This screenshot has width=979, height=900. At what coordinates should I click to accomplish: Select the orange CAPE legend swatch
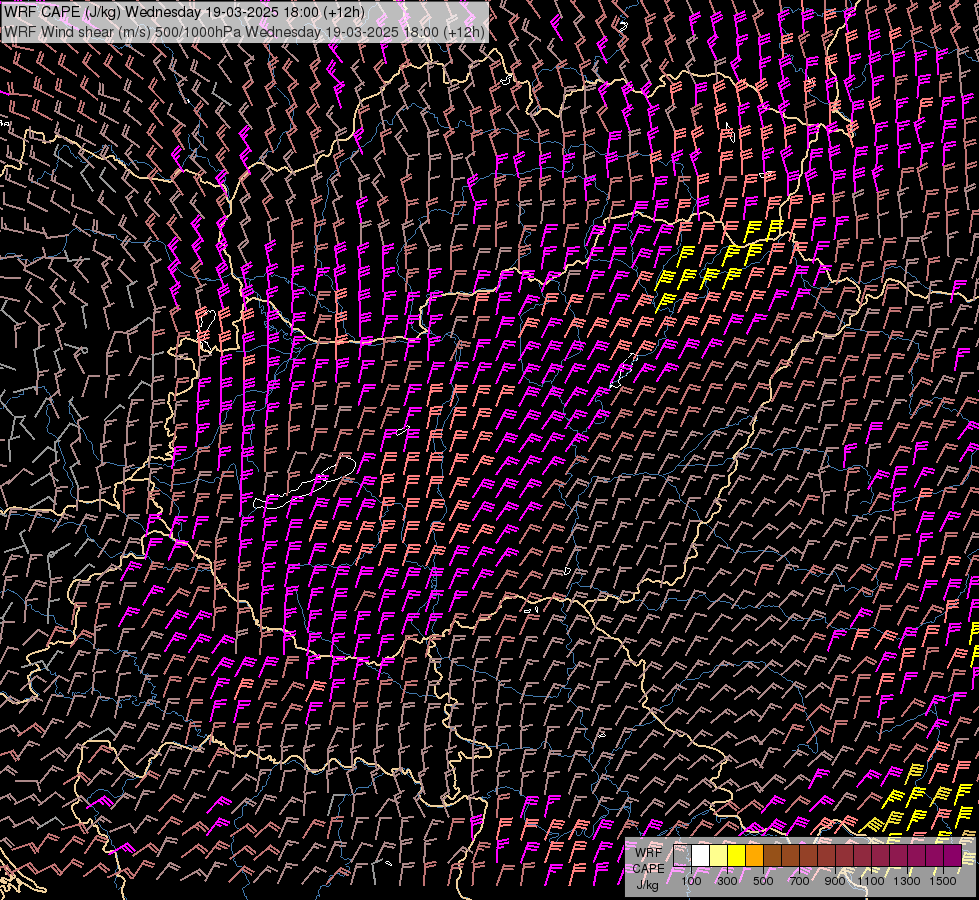coord(754,856)
